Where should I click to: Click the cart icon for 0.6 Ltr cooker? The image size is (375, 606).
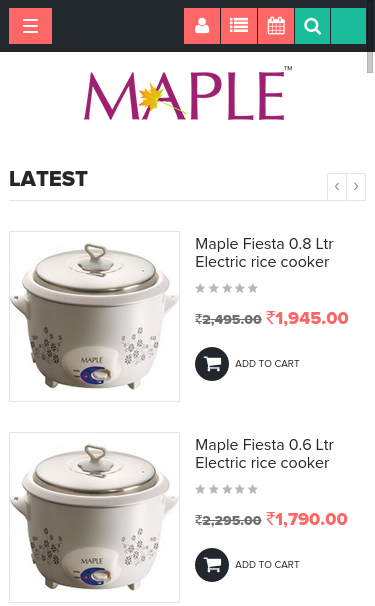(212, 565)
